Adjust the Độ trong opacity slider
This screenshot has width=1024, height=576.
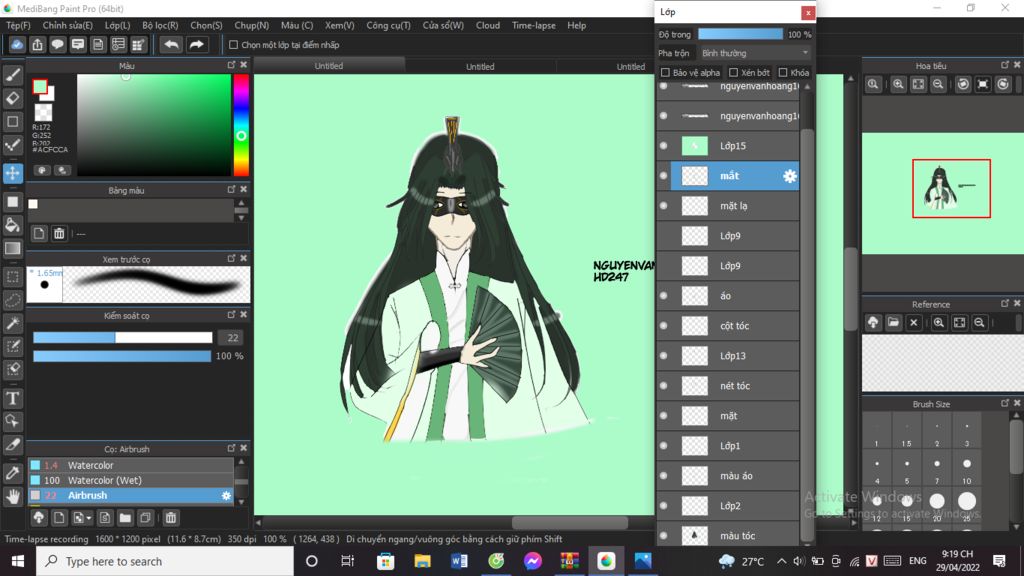coord(740,34)
